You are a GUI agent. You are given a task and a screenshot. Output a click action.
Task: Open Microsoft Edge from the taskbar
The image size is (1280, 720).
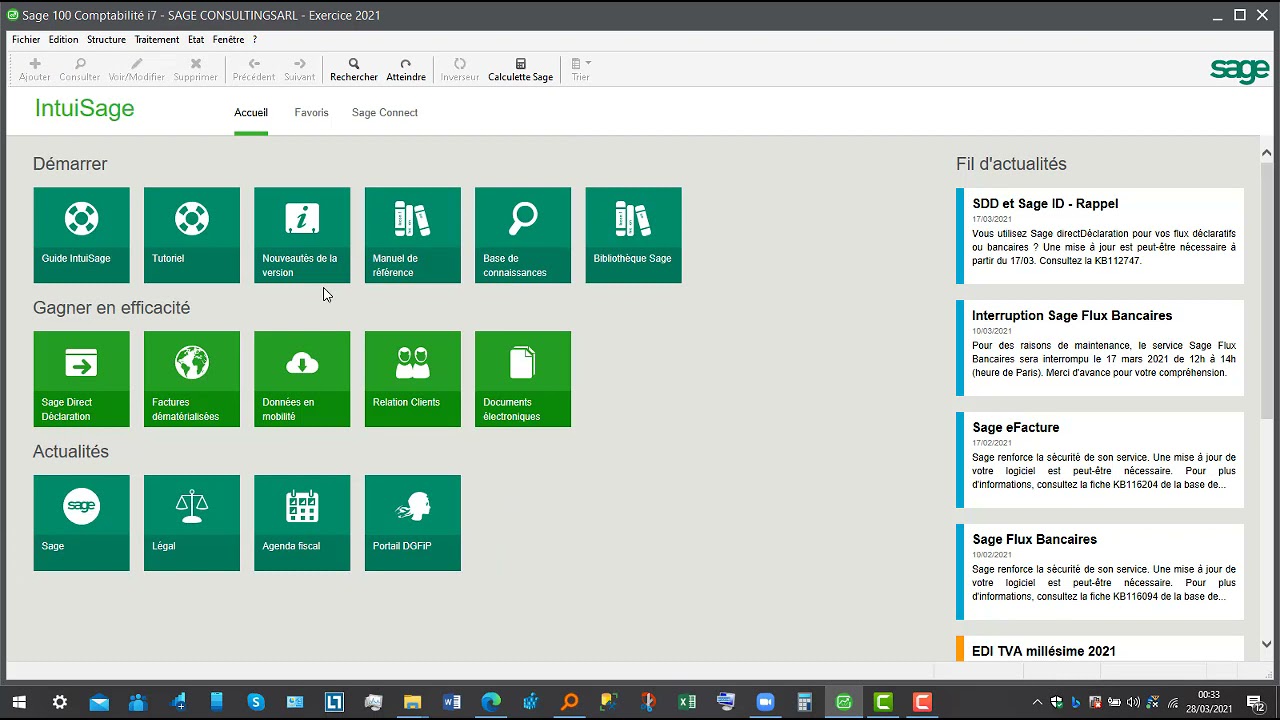[491, 702]
